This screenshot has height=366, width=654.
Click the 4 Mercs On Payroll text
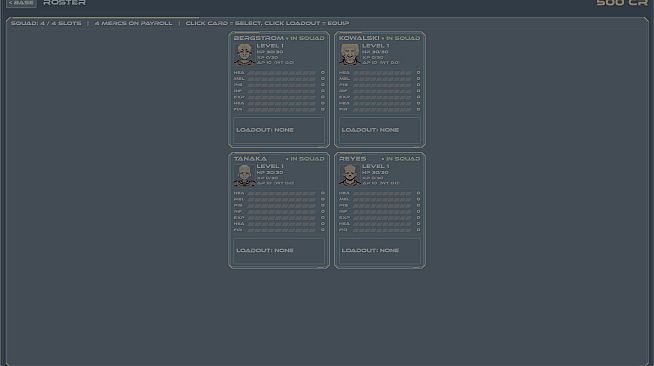click(133, 23)
